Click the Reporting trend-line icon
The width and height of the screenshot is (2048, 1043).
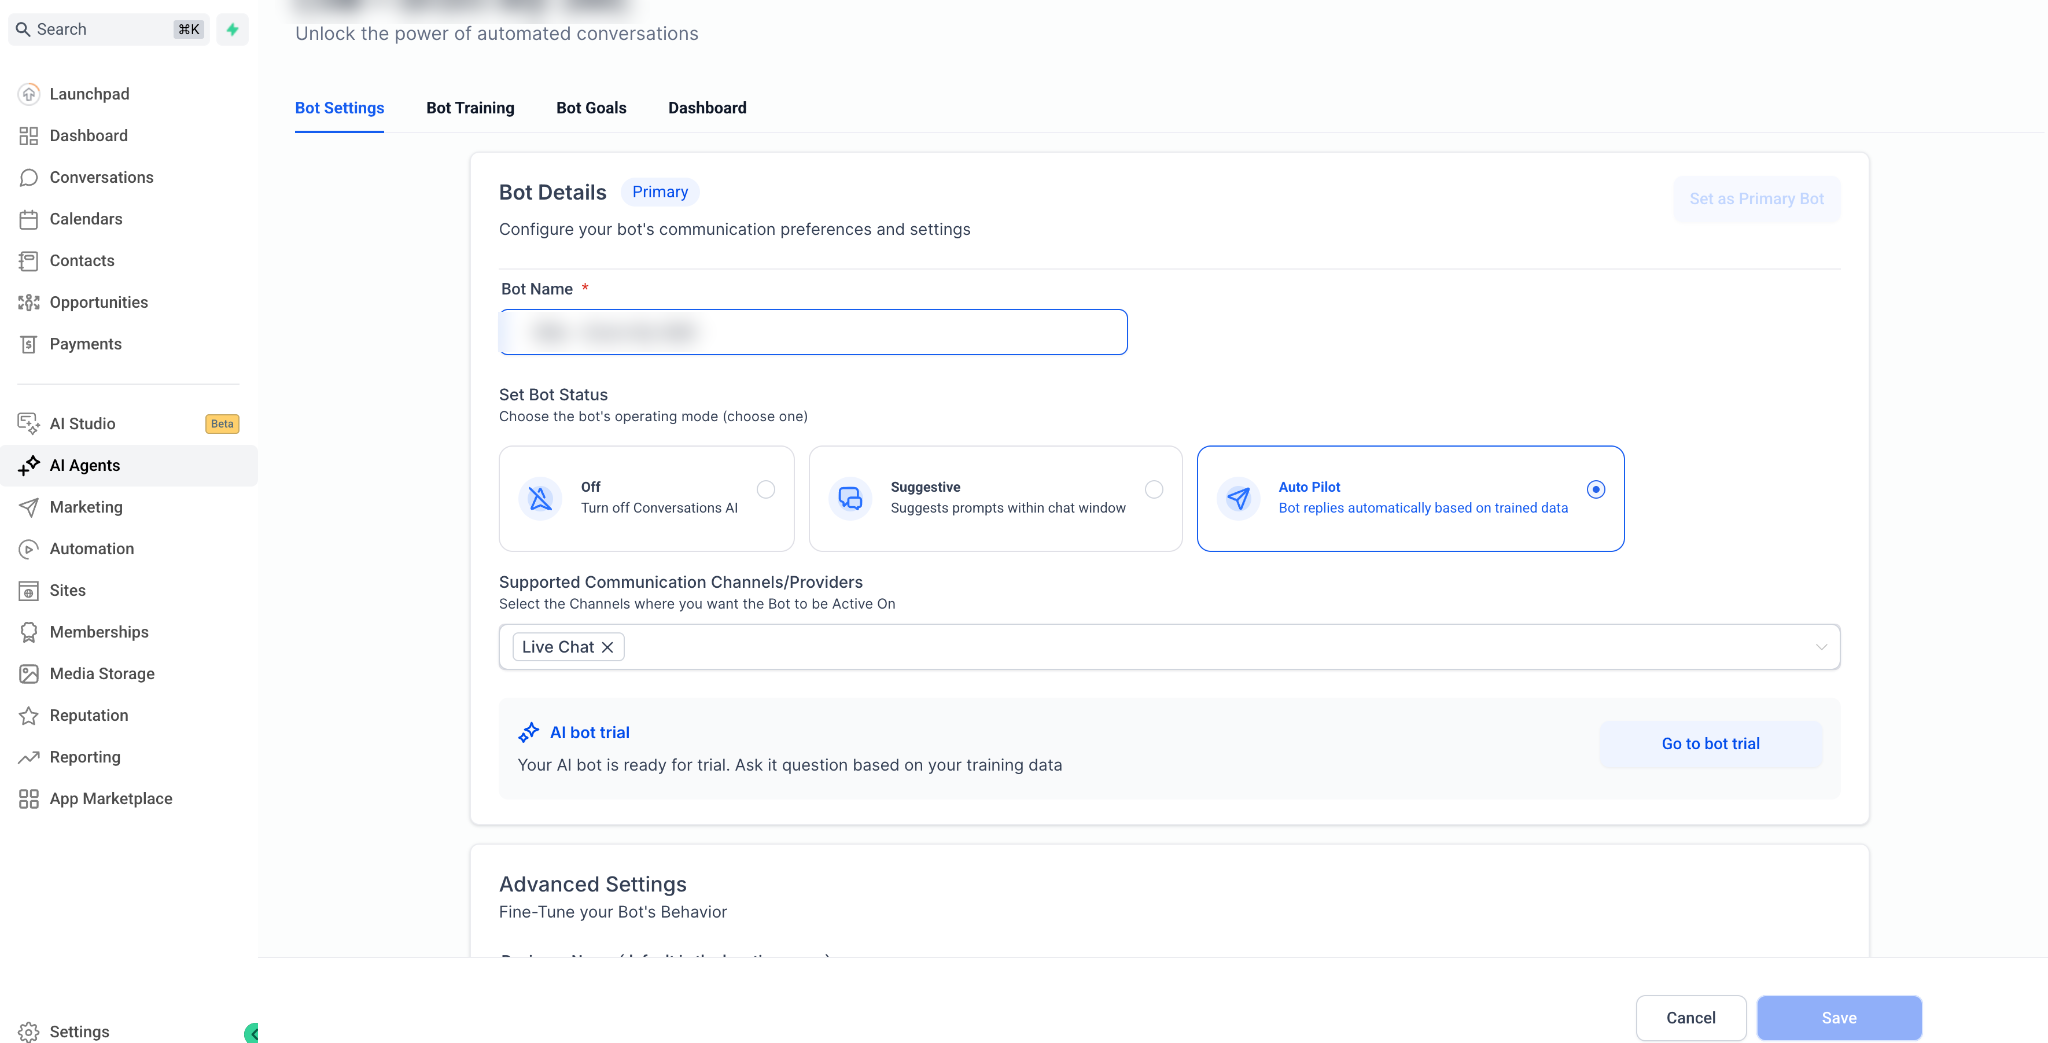pos(29,757)
